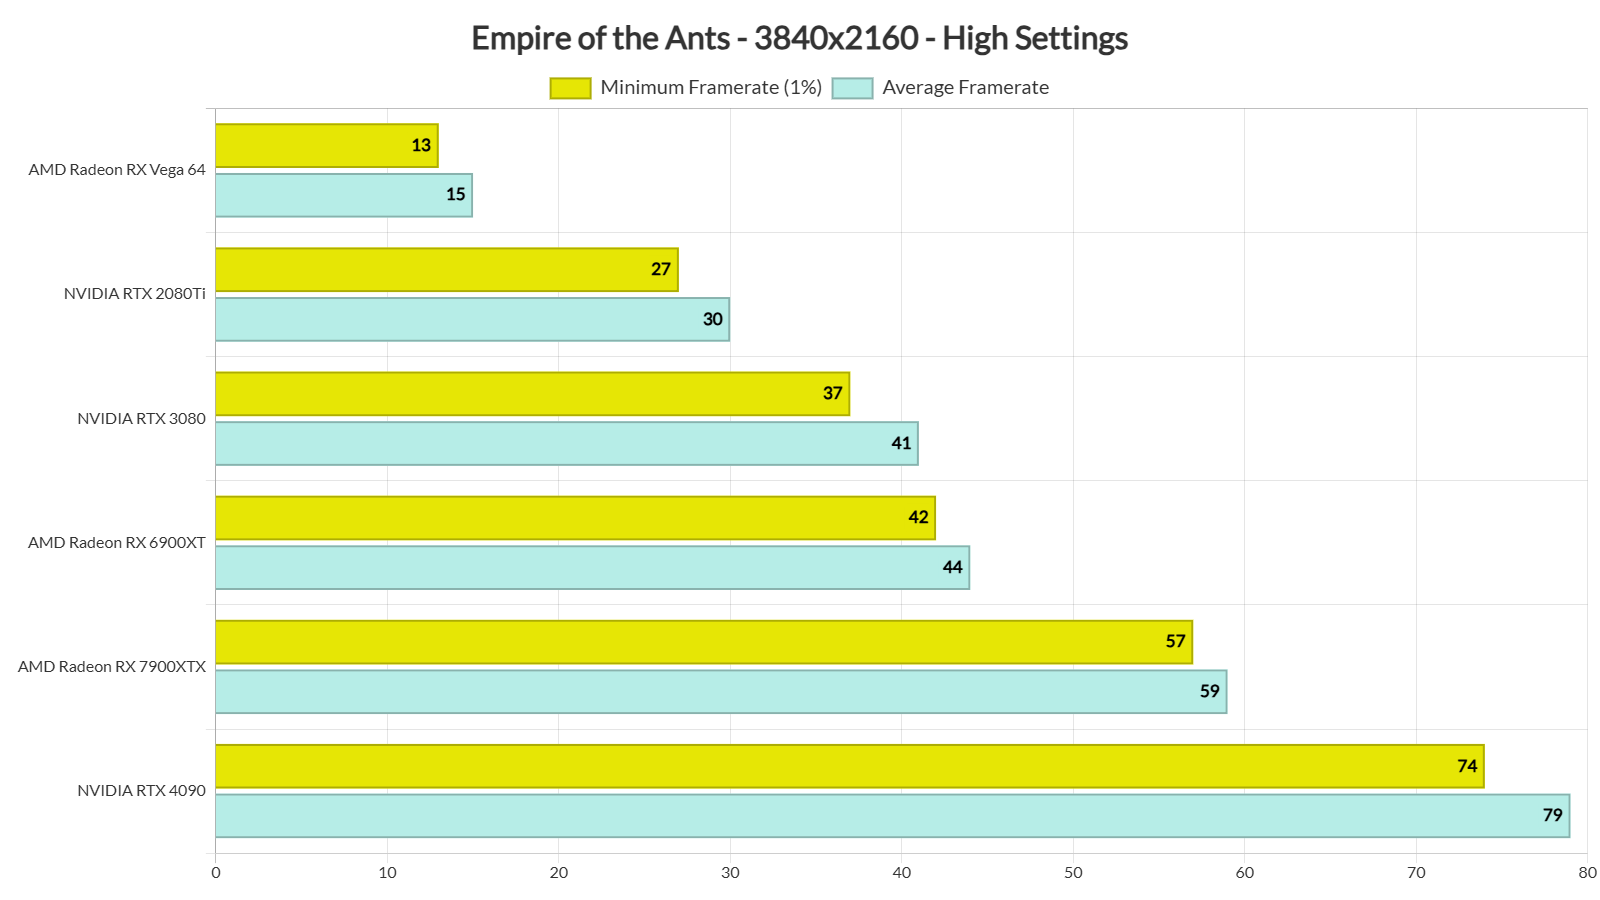Select the RX Vega 64 average framerate bar

coord(343,195)
